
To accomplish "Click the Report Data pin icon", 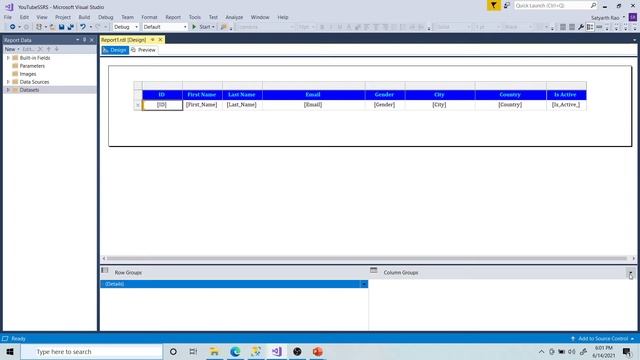I will tap(84, 40).
